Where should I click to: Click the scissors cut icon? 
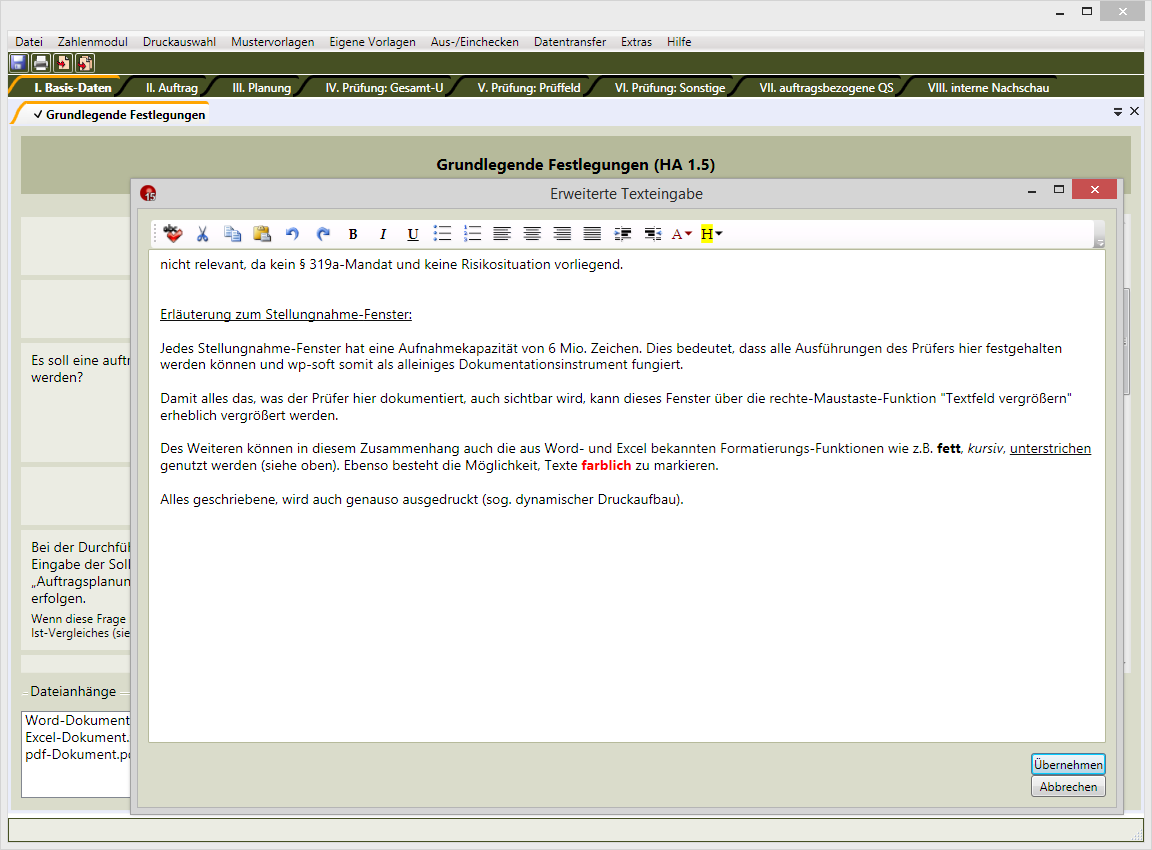(202, 234)
